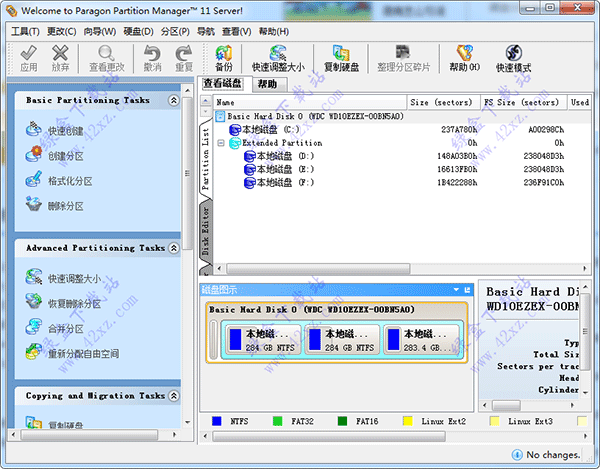Click the 复制硬盘 toolbar icon
The height and width of the screenshot is (469, 600).
click(341, 53)
